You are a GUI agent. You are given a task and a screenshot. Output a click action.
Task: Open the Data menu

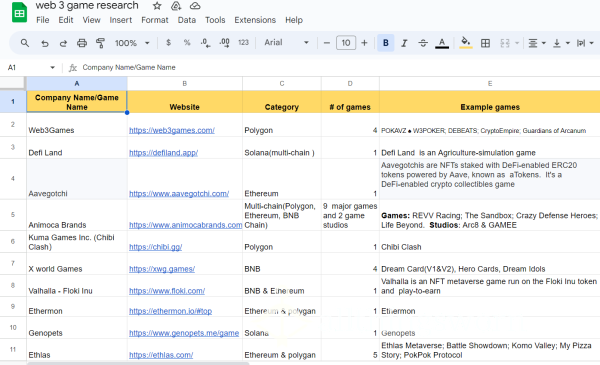pos(187,20)
